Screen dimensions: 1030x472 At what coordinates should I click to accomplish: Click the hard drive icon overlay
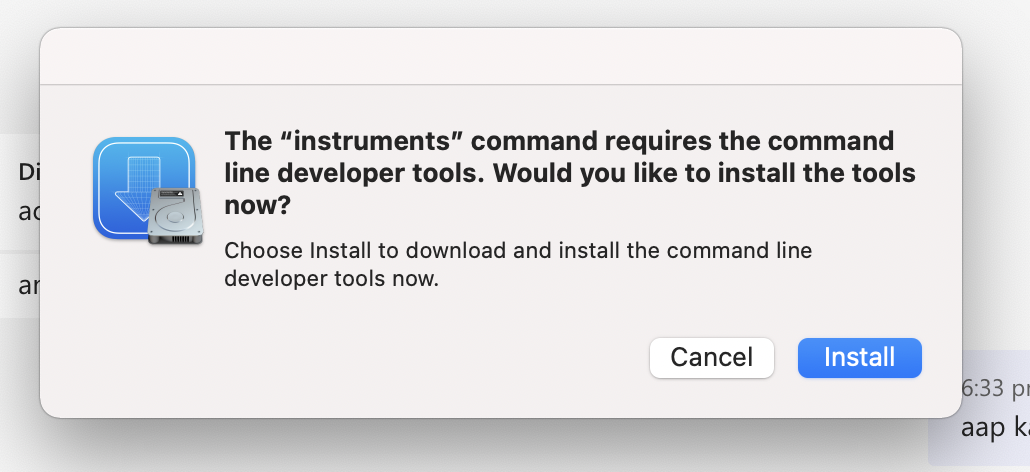(175, 218)
